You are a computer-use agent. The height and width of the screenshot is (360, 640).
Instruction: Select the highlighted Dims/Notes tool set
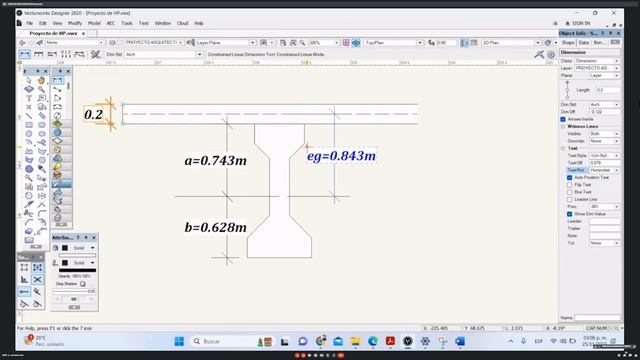(62, 184)
